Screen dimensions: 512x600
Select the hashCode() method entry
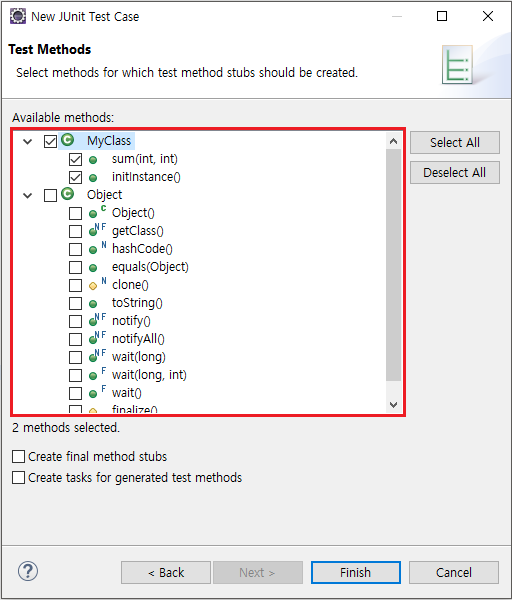point(142,249)
